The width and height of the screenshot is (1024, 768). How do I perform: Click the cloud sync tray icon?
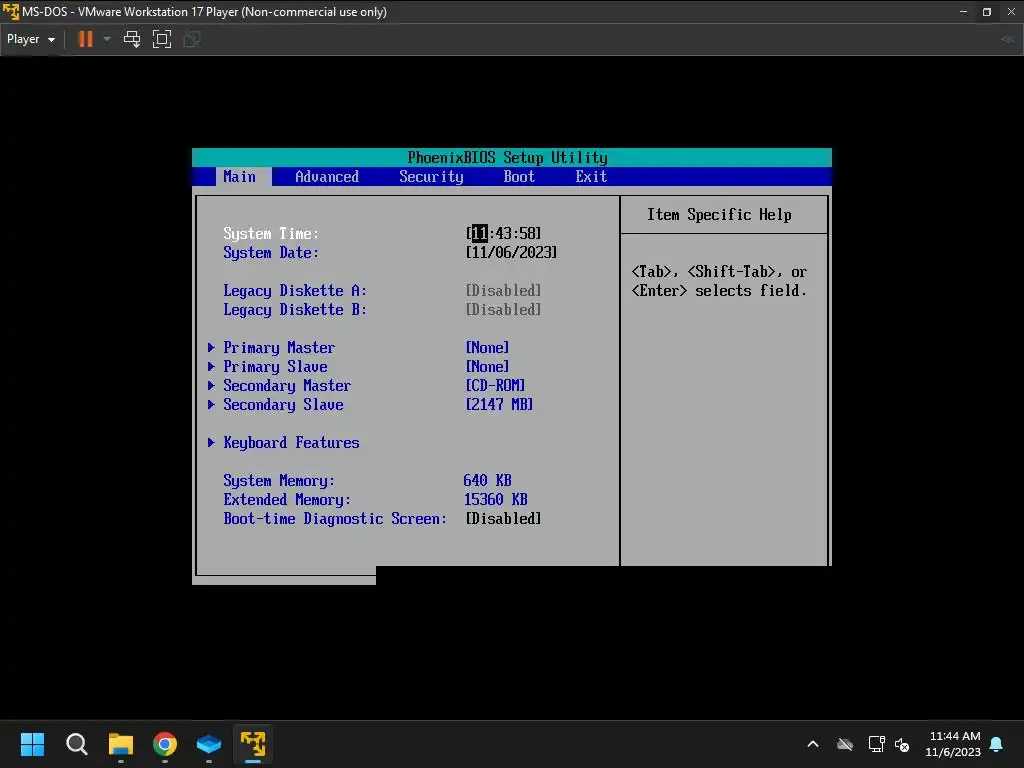coord(845,744)
